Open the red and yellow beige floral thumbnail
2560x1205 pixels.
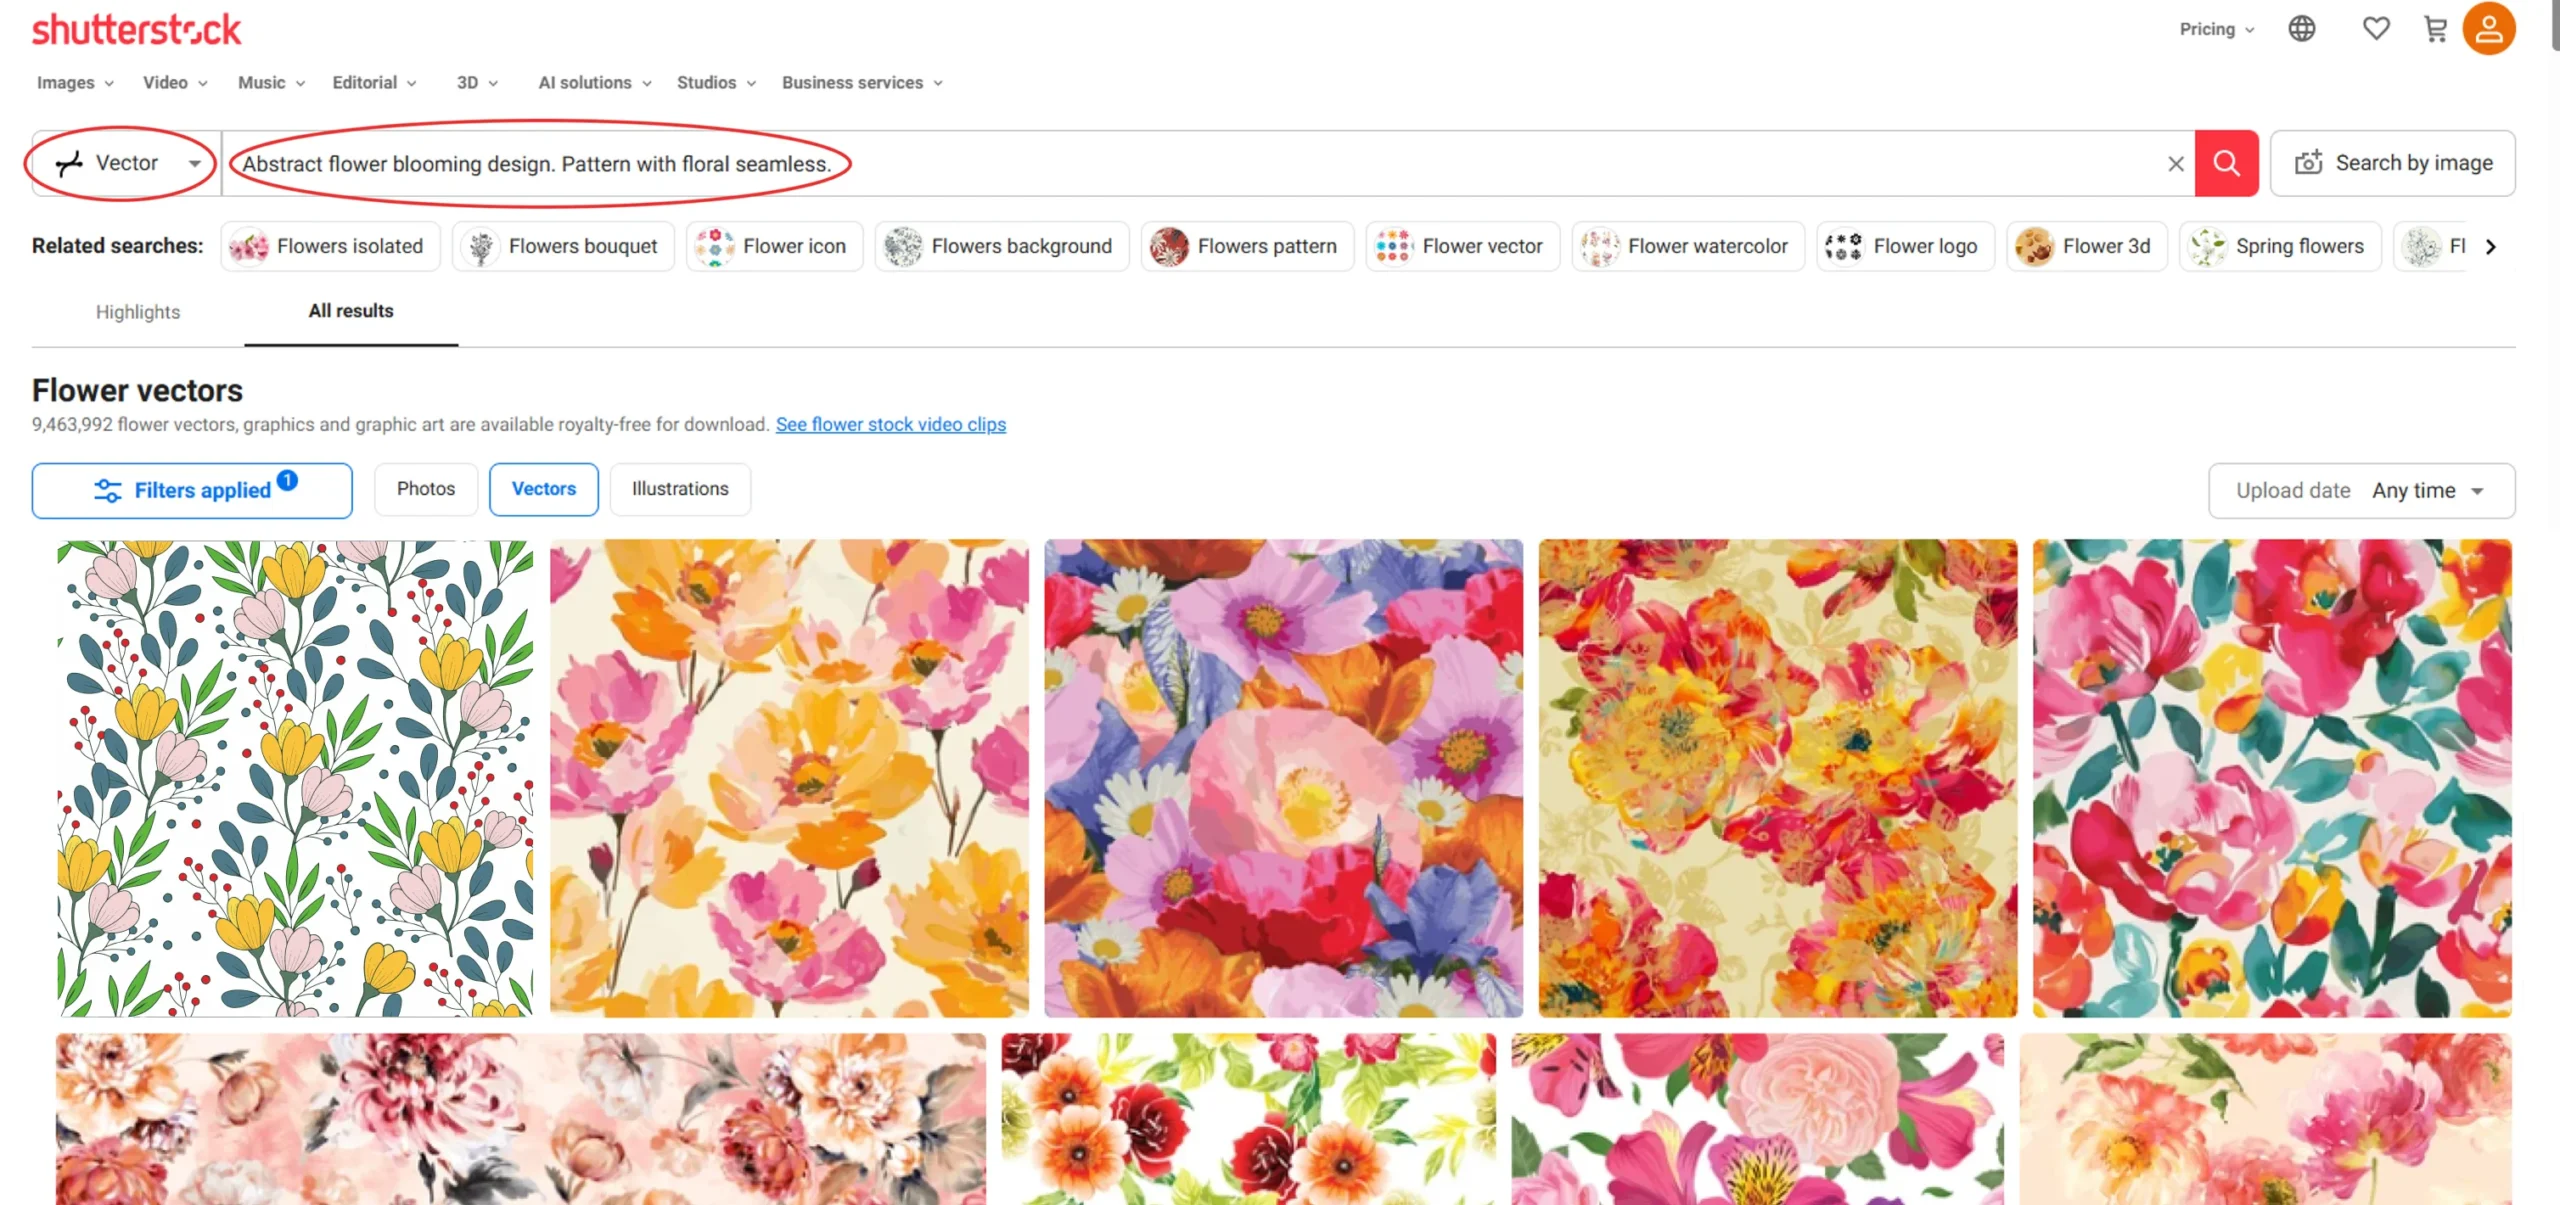[1777, 778]
